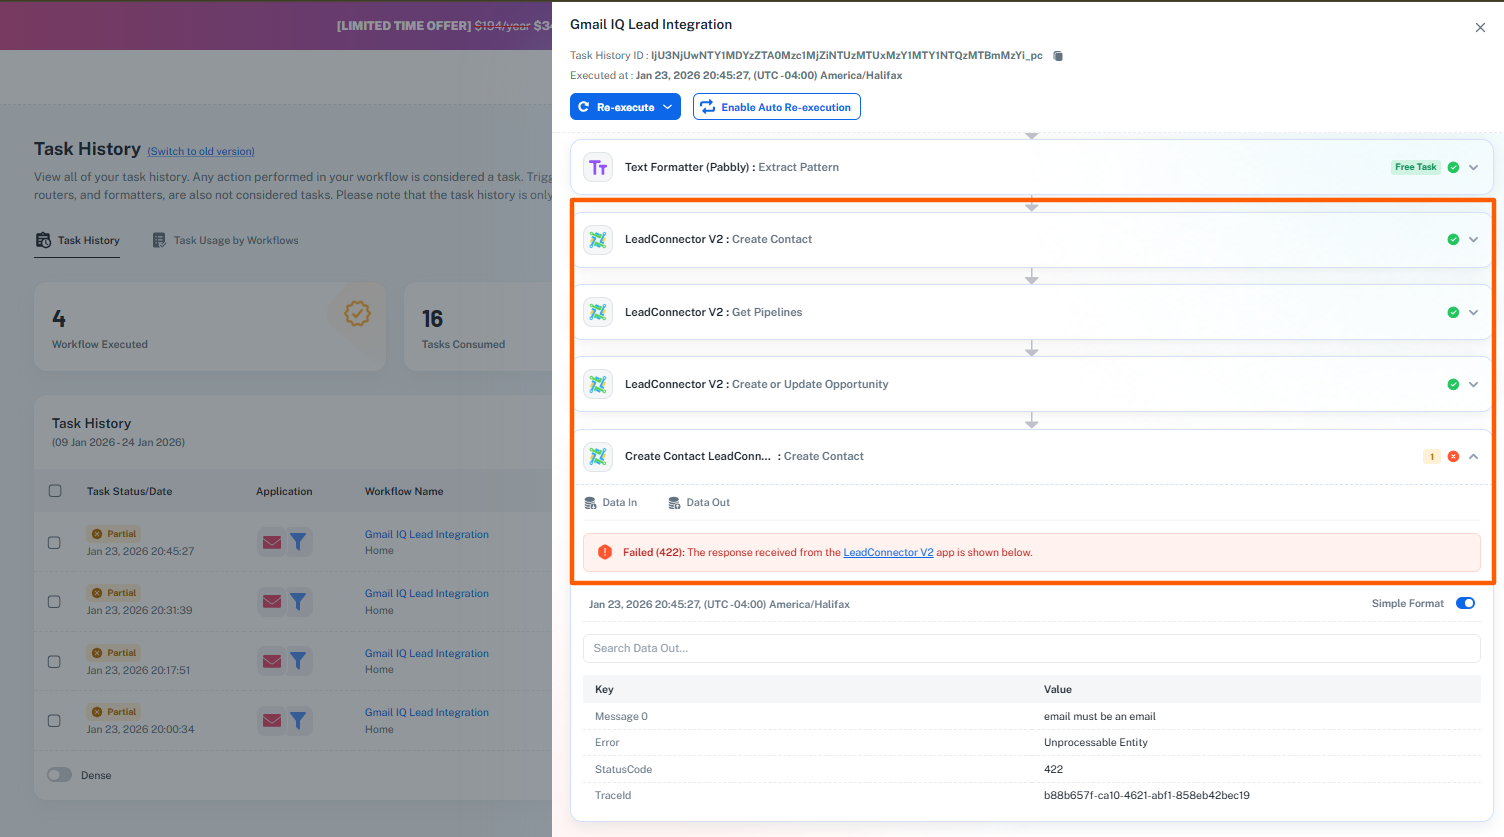Click LeadConnector icon on LeadConnector V2 : Create Contact step

598,240
